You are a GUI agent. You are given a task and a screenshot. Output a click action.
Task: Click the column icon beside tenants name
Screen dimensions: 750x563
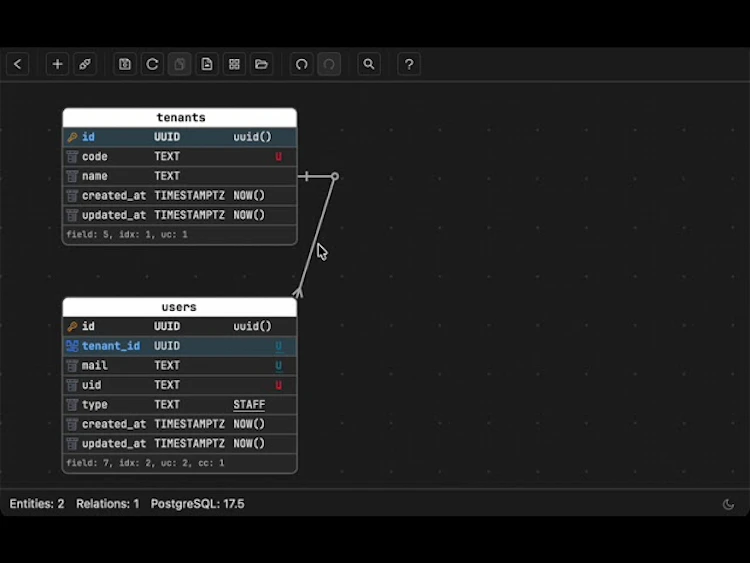click(72, 176)
